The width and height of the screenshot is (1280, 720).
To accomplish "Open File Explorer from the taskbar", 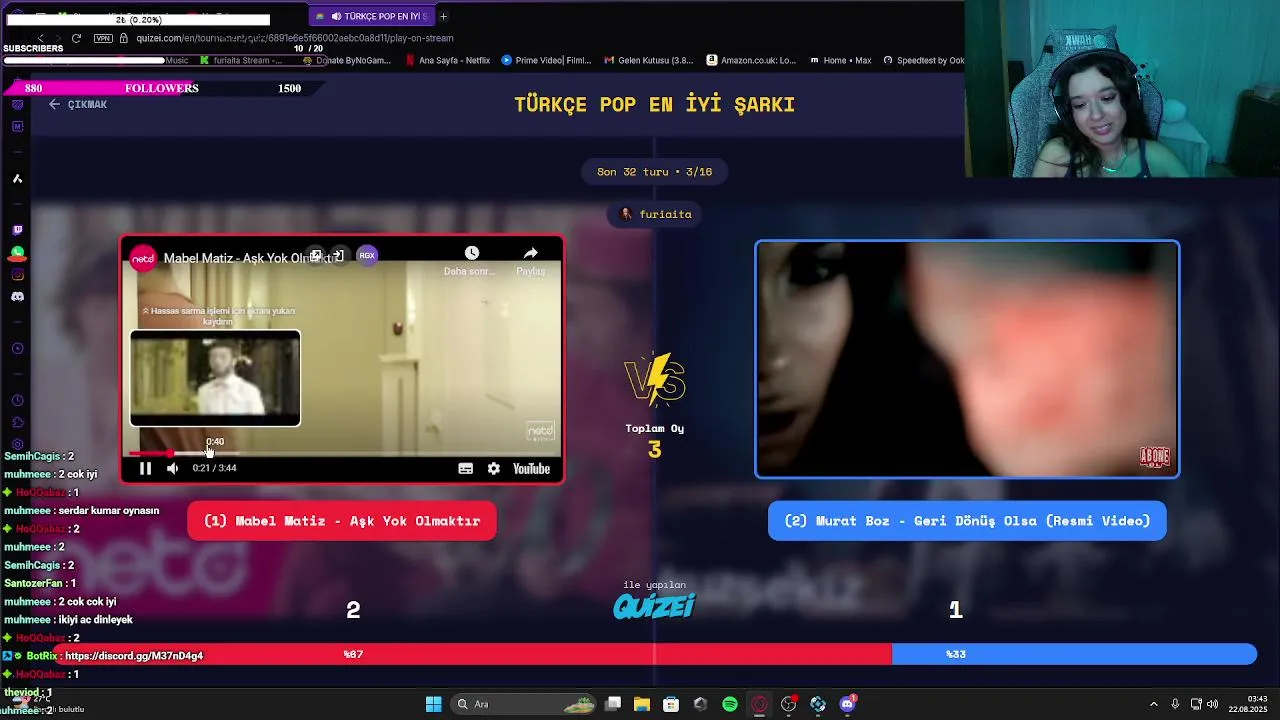I will pos(642,704).
